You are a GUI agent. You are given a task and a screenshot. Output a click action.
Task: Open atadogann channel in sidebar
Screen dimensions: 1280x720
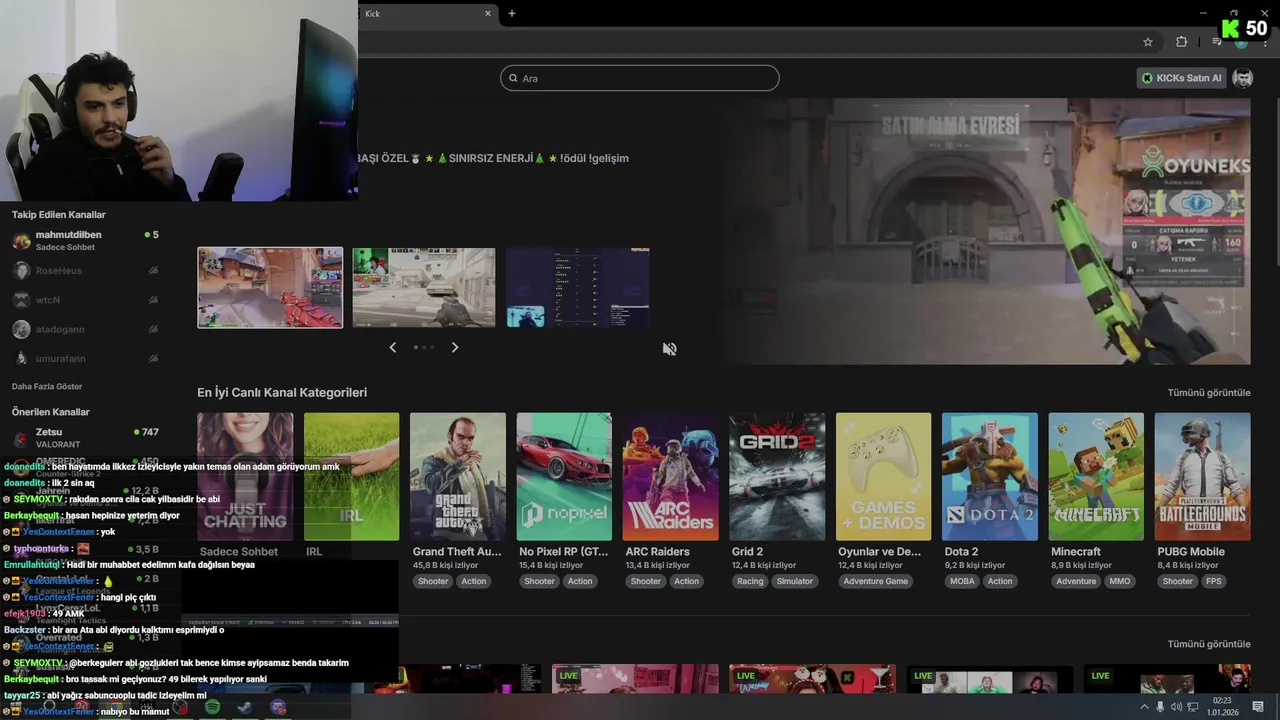85,329
